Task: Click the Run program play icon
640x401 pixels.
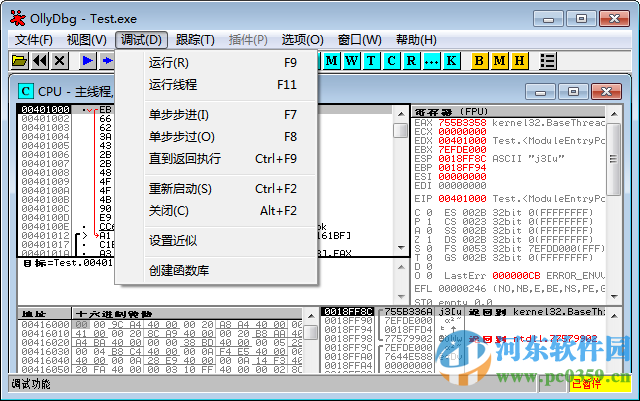Action: [x=87, y=61]
